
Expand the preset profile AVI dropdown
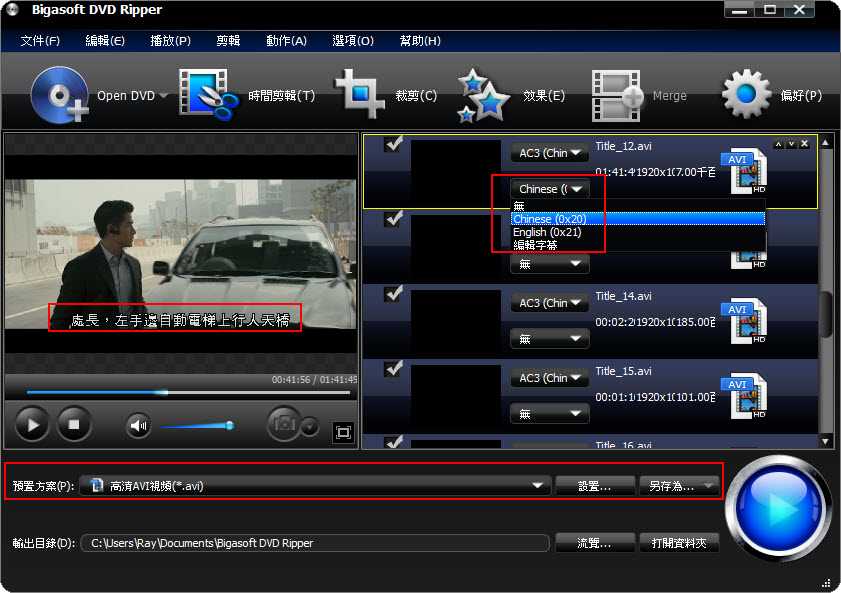[539, 486]
